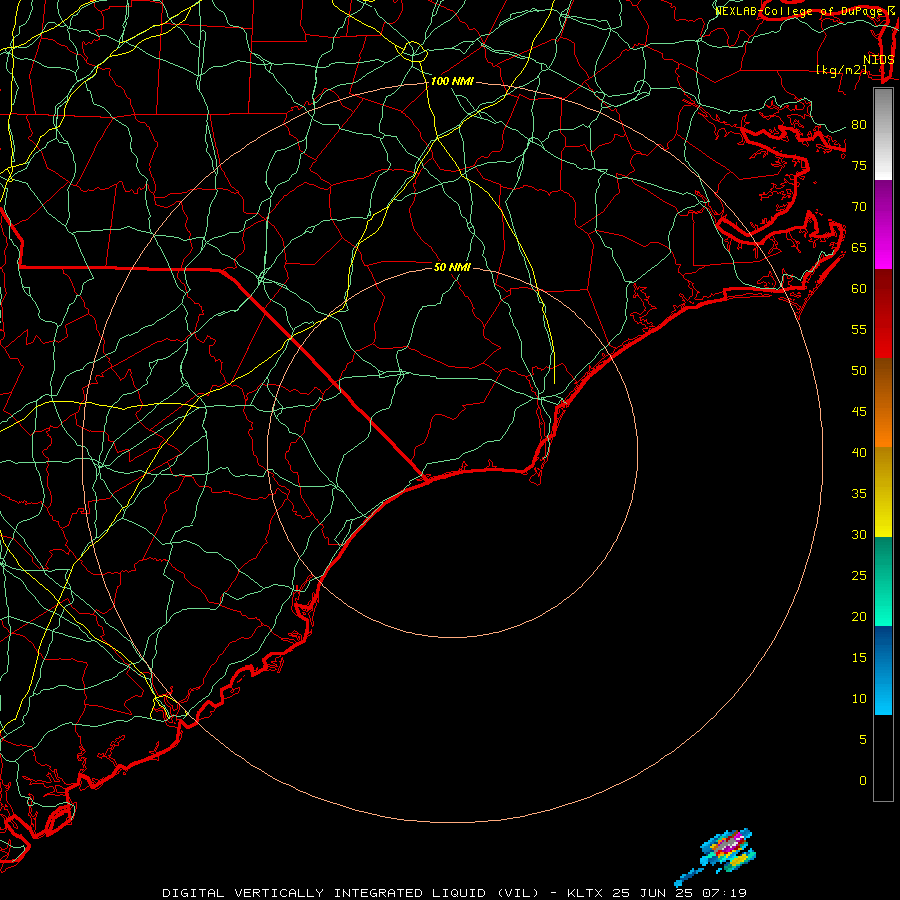The image size is (900, 900).
Task: Click the NIDS label above the scale
Action: coord(879,60)
